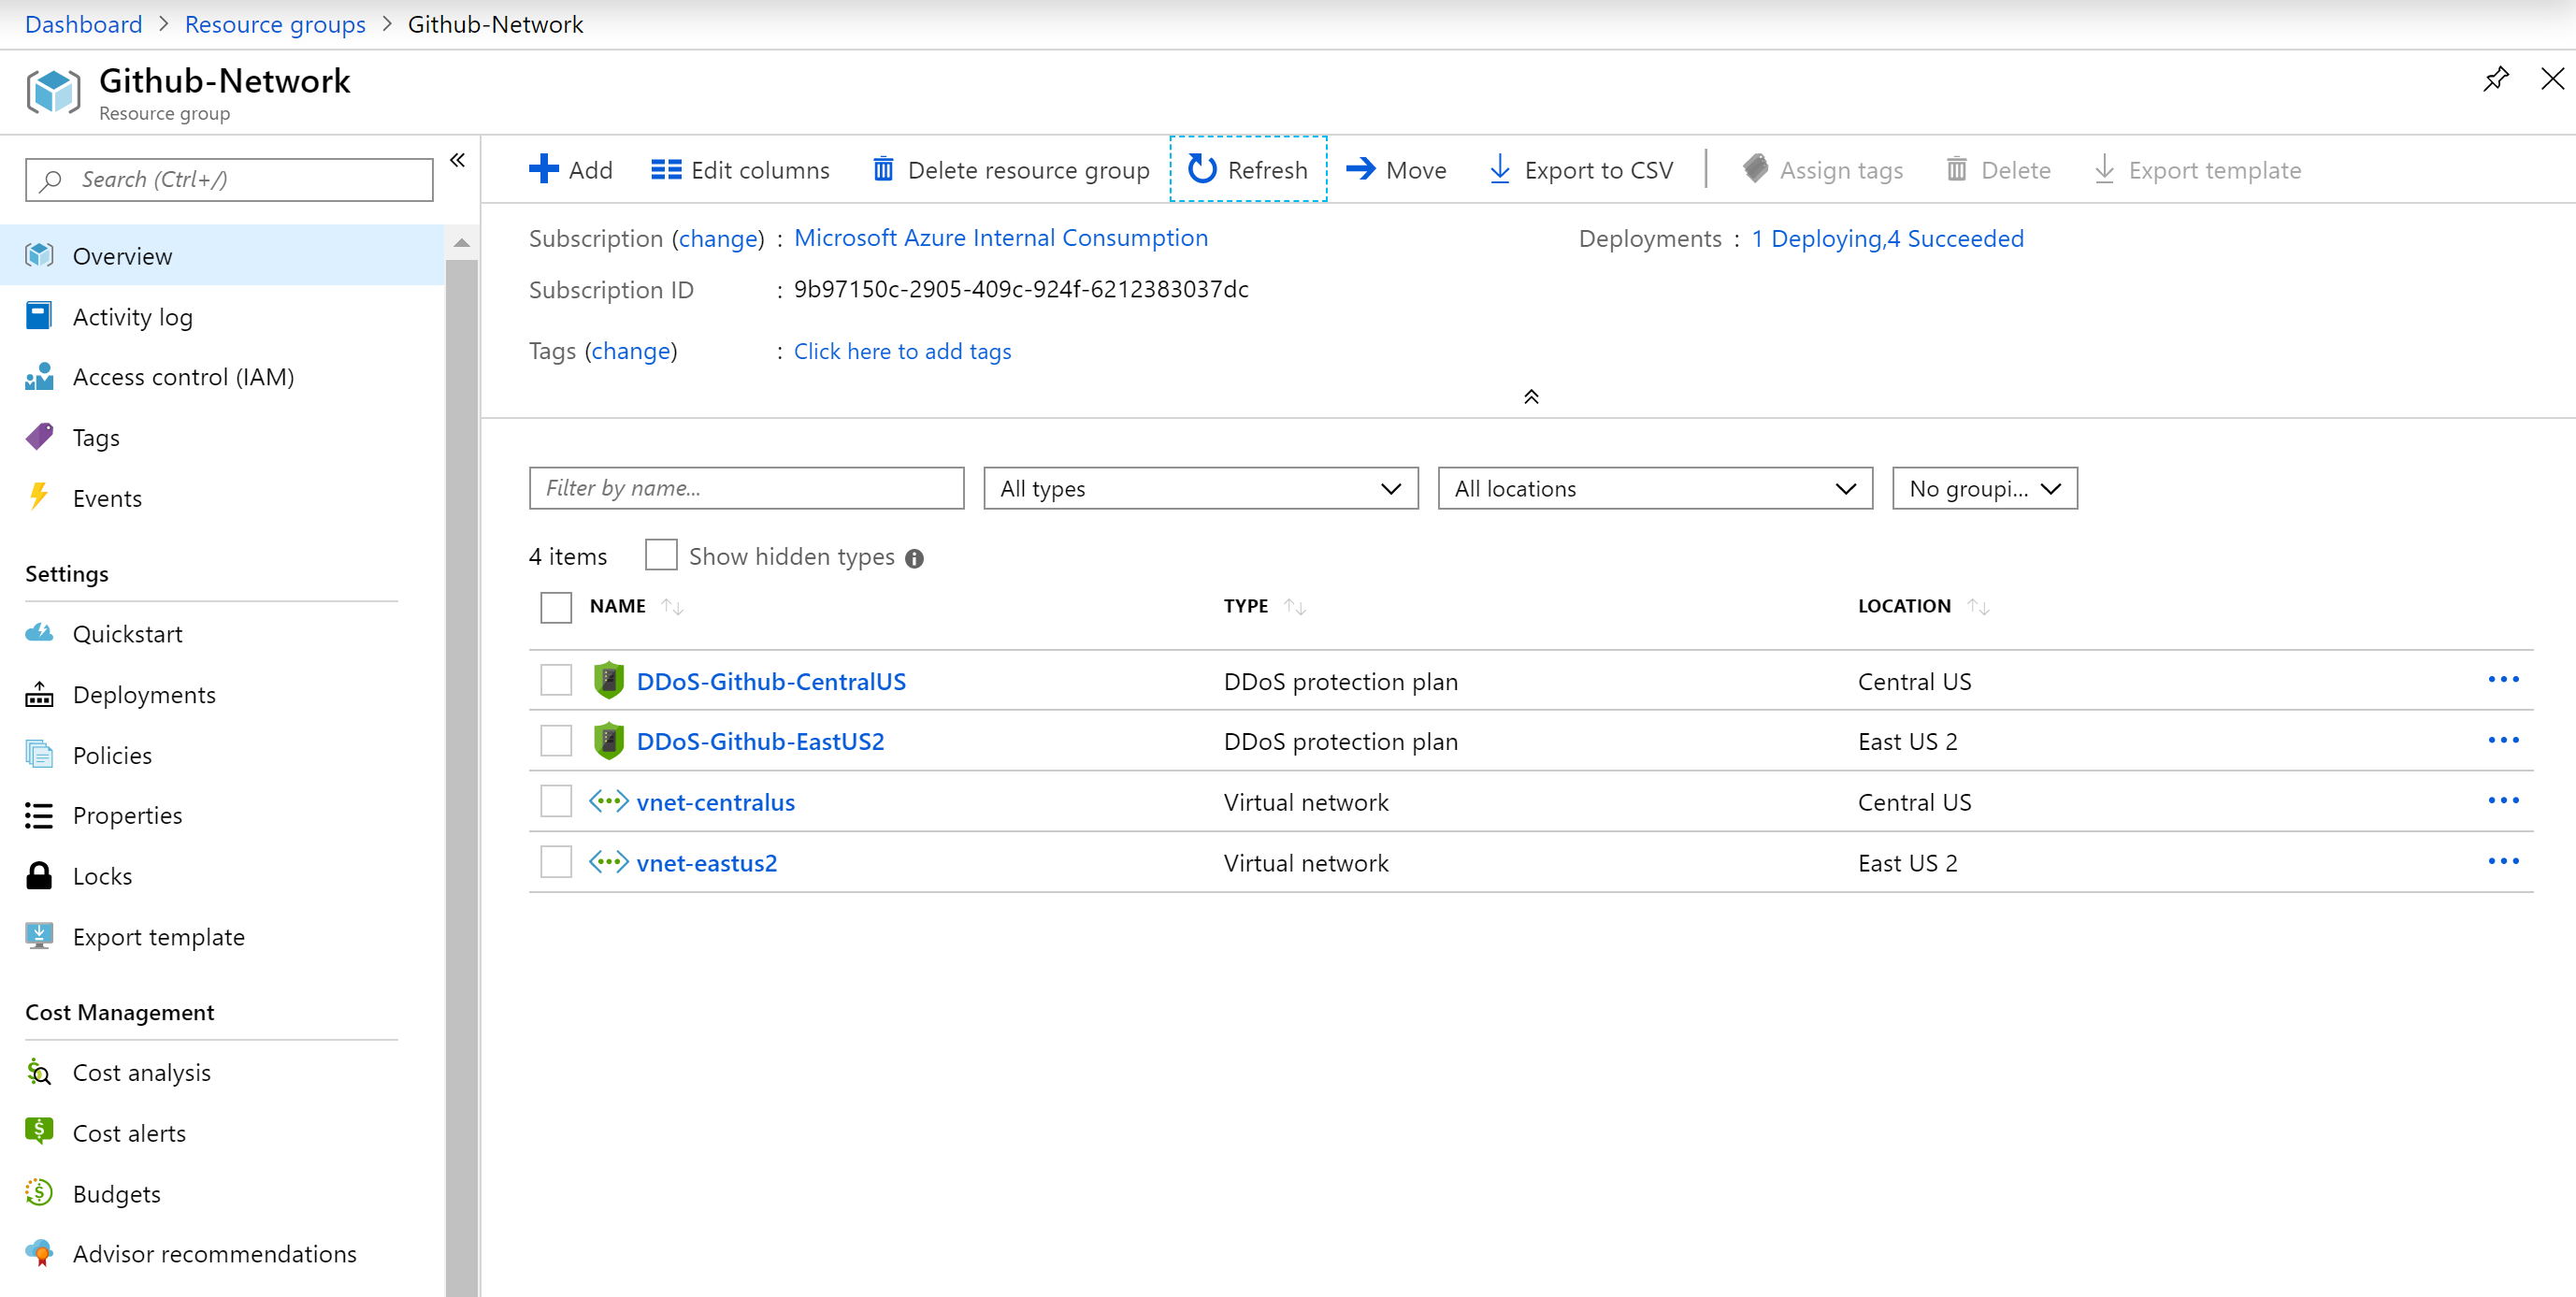This screenshot has height=1297, width=2576.
Task: Open the All locations dropdown
Action: pyautogui.click(x=1655, y=488)
